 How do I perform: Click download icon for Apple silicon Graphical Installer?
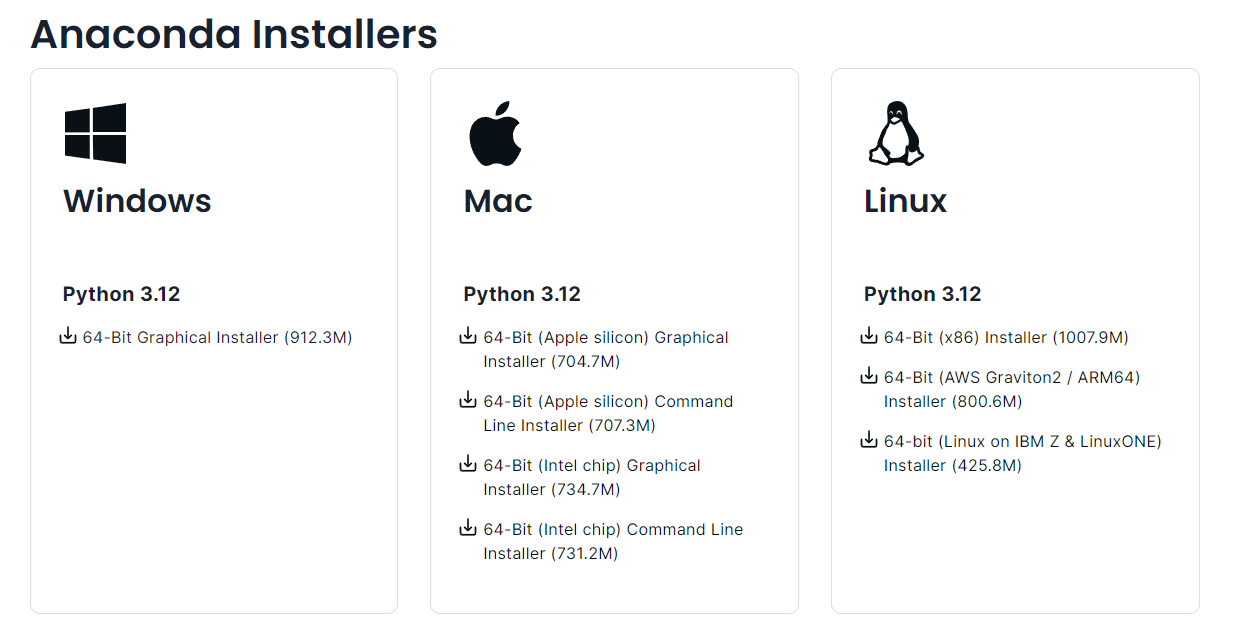[468, 337]
